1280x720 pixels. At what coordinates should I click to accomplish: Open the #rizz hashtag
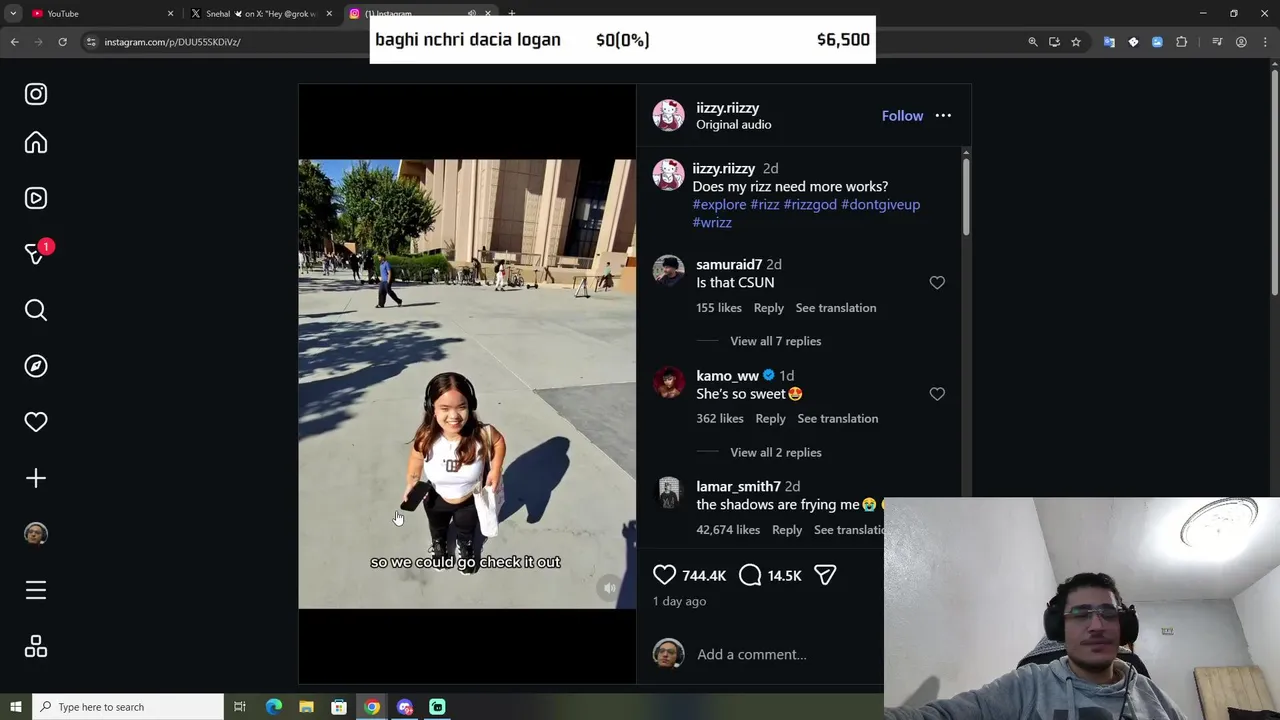pos(765,205)
